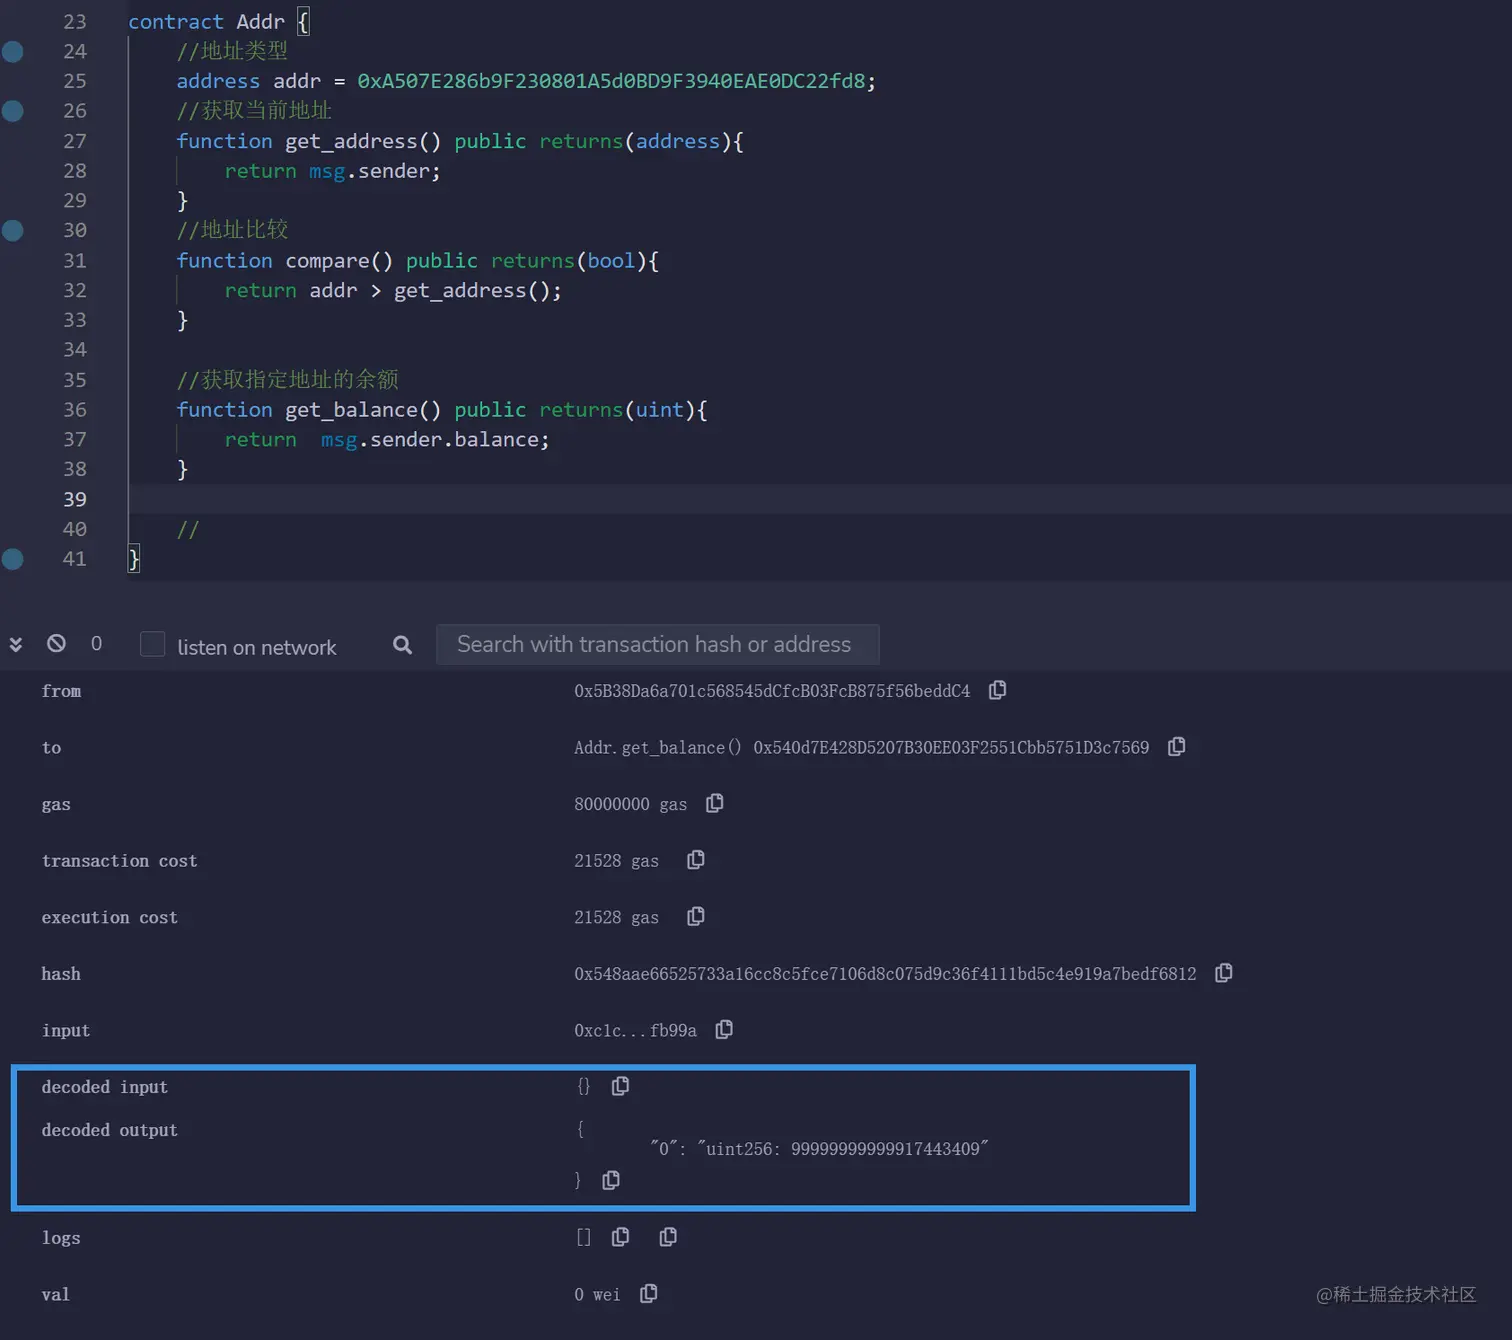Focus the transaction hash search field
This screenshot has width=1512, height=1340.
(658, 644)
